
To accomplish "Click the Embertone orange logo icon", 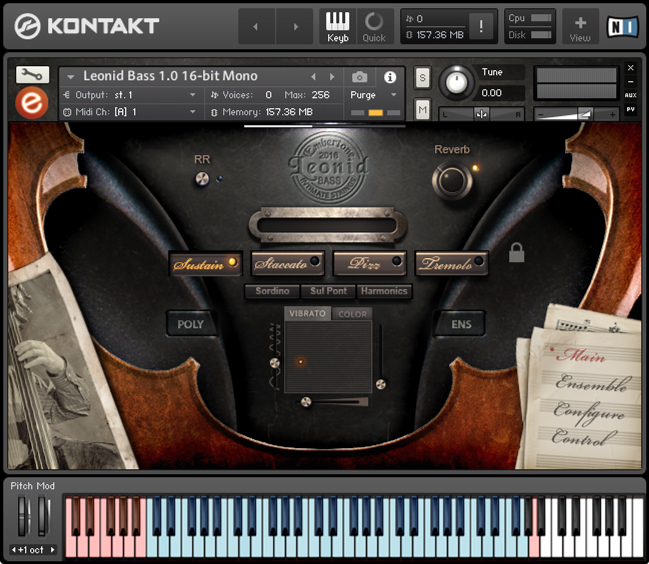I will coord(32,103).
